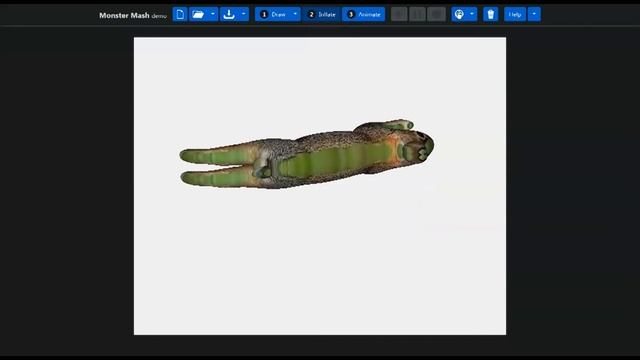This screenshot has height=360, width=640.
Task: Expand the open file dropdown arrow
Action: [x=213, y=14]
